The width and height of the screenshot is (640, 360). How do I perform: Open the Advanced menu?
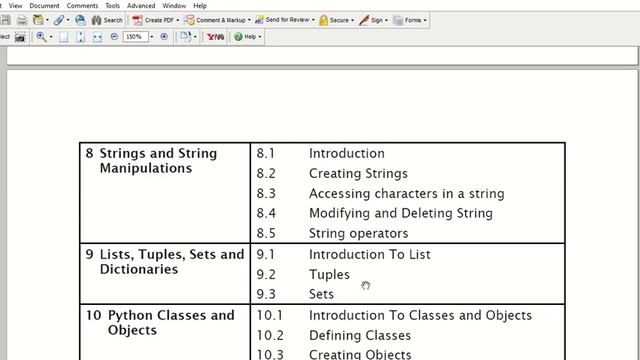pos(141,6)
